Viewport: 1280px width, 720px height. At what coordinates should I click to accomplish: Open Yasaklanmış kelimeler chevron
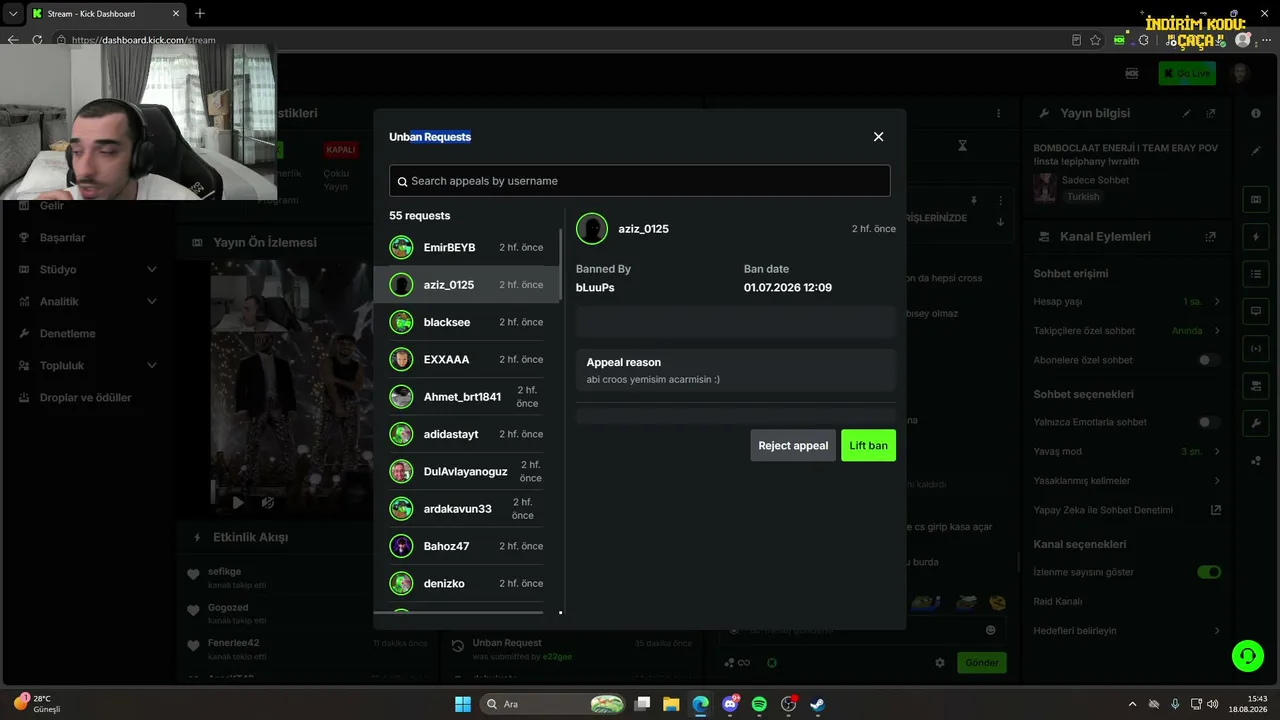point(1217,481)
